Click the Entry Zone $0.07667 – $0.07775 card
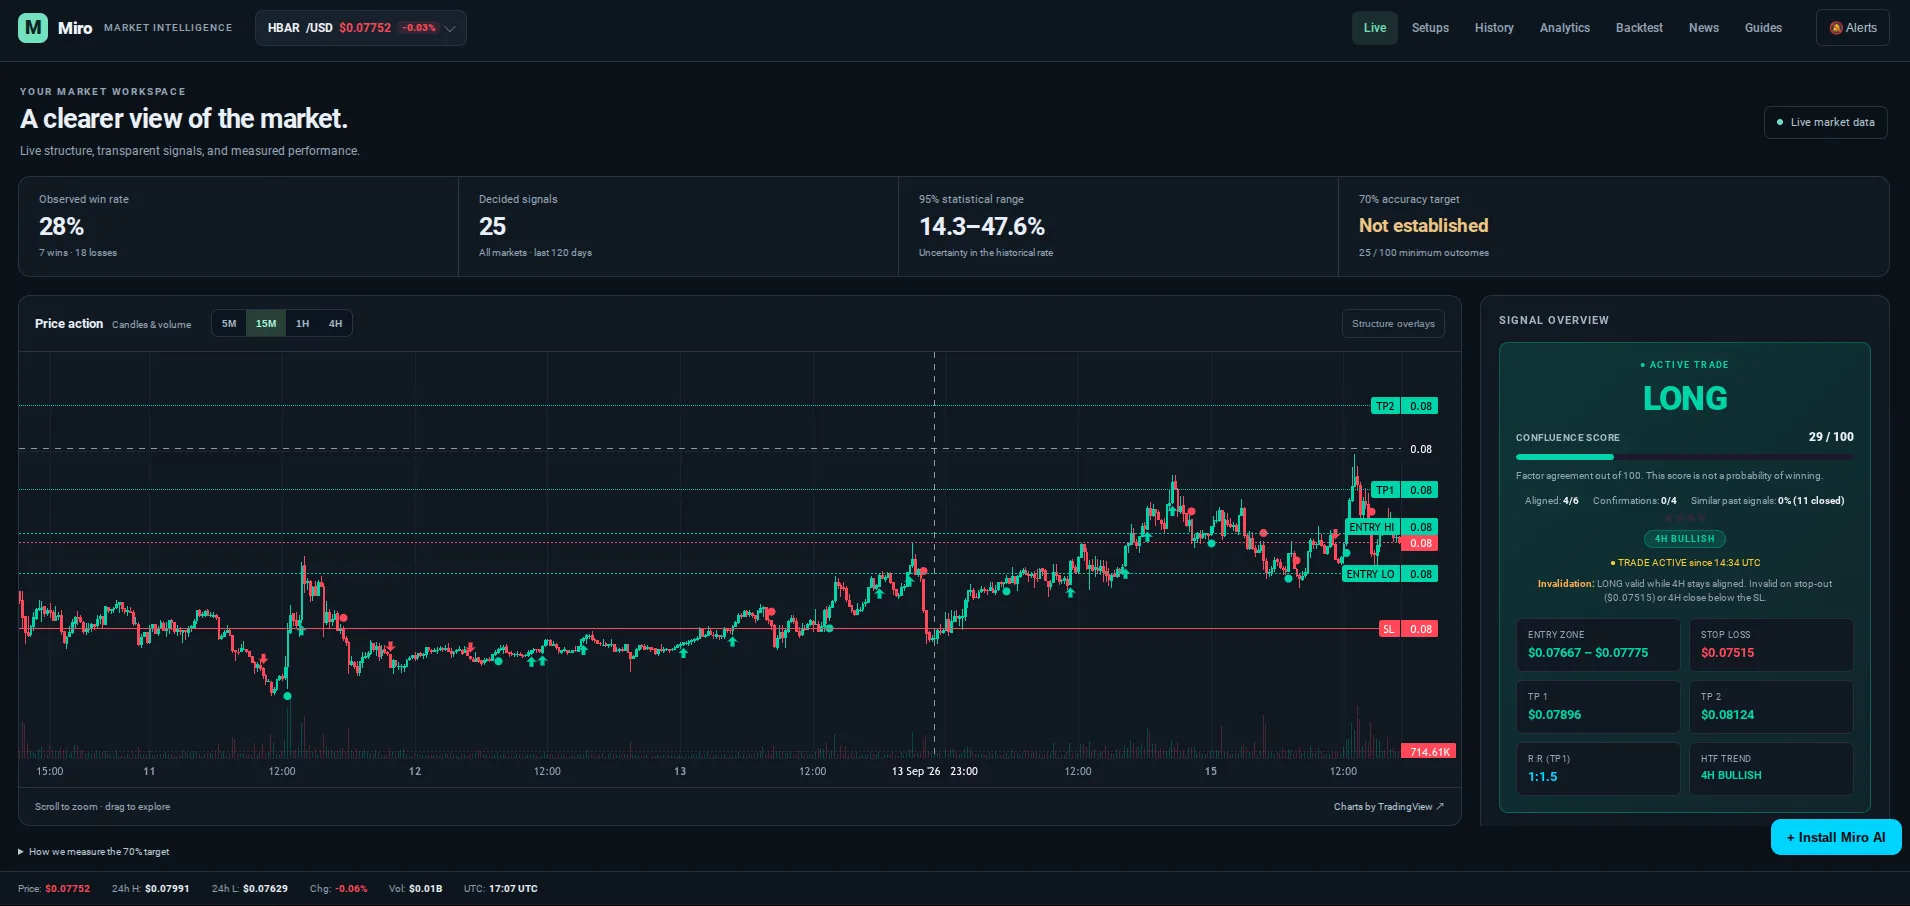 click(x=1598, y=645)
